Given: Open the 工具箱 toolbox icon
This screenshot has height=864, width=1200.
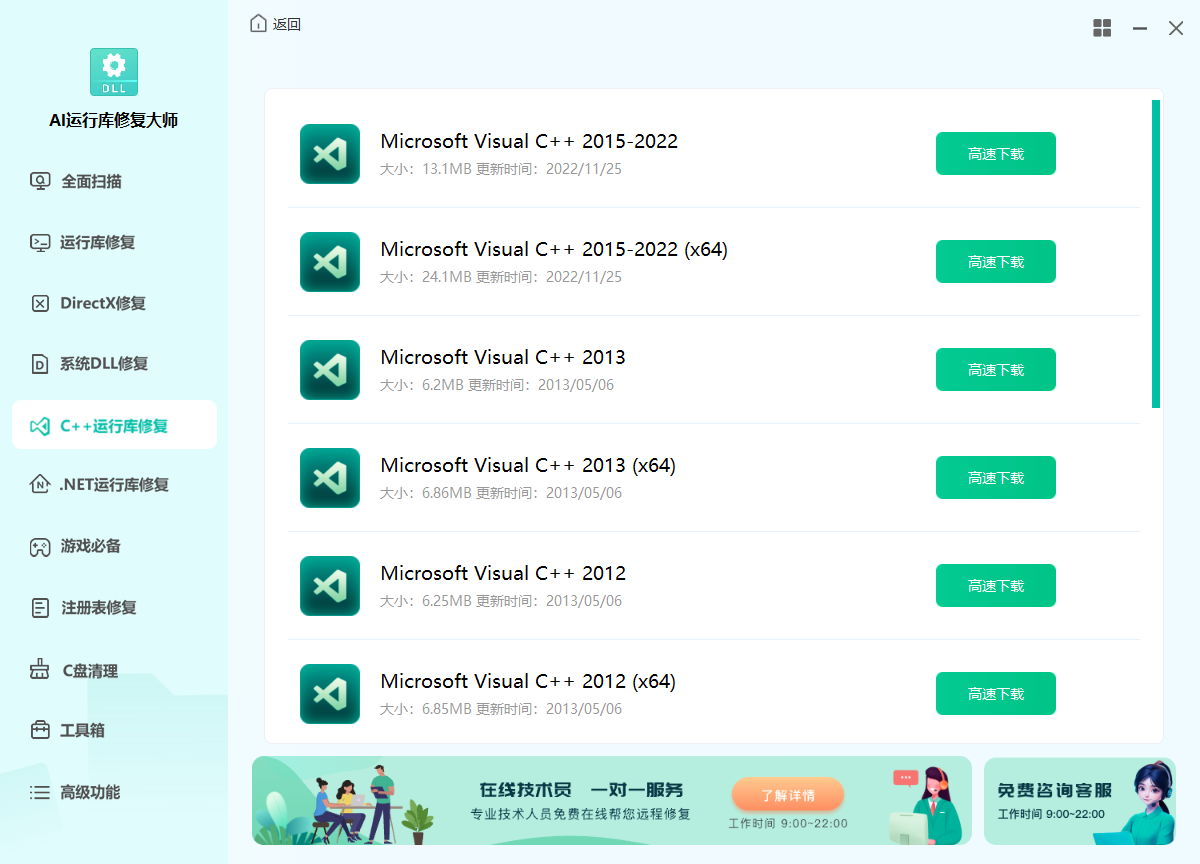Looking at the screenshot, I should tap(40, 730).
